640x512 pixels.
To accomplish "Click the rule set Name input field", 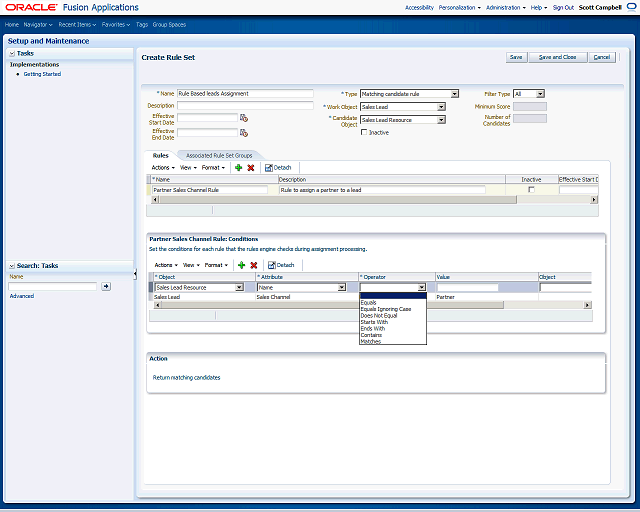I will click(245, 93).
